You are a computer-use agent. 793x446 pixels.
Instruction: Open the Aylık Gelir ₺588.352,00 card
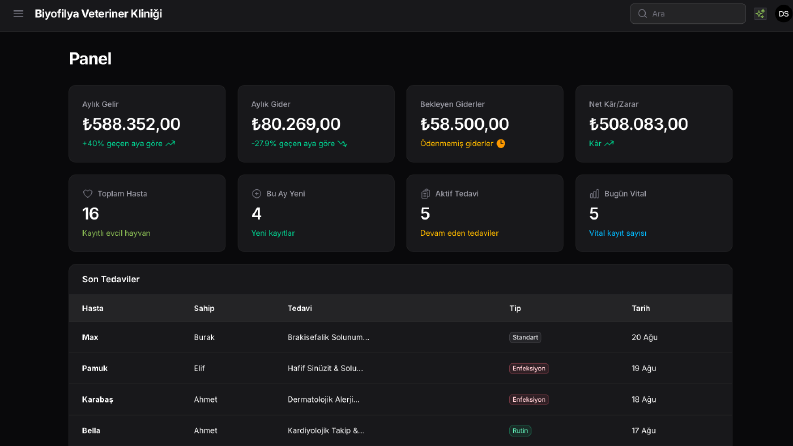[147, 124]
